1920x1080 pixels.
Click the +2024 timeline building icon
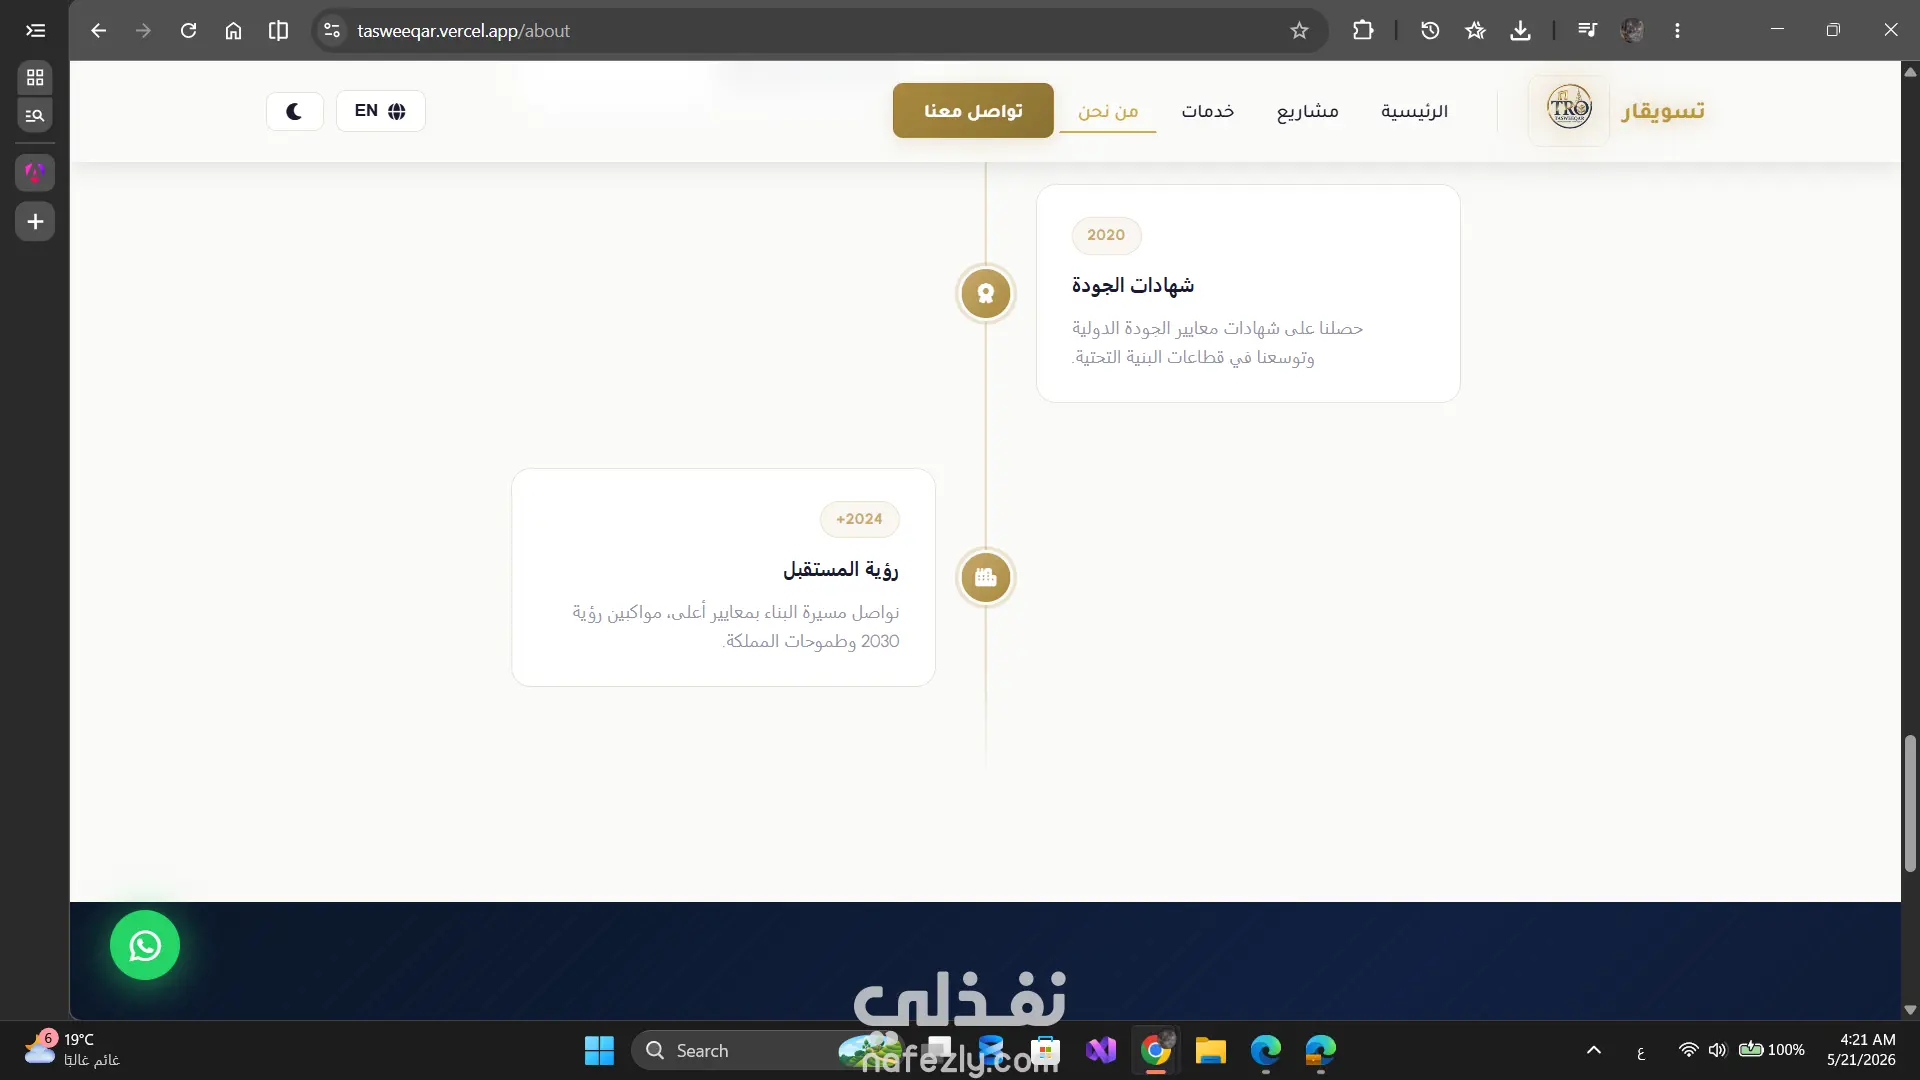(986, 577)
